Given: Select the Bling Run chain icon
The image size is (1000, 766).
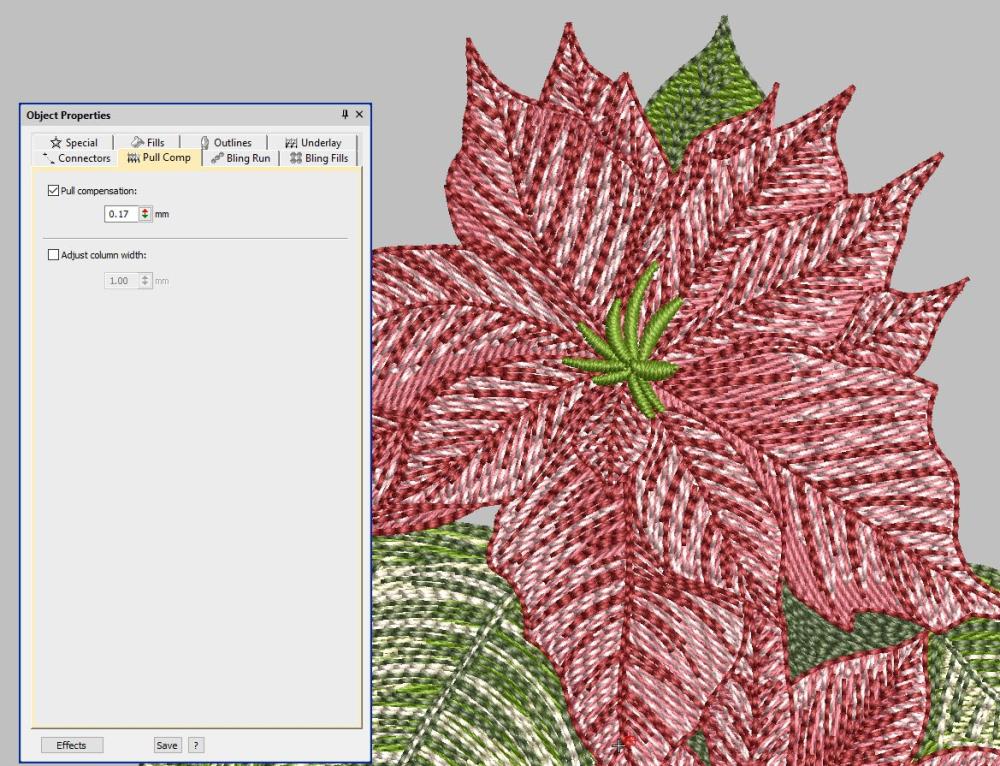Looking at the screenshot, I should [216, 158].
